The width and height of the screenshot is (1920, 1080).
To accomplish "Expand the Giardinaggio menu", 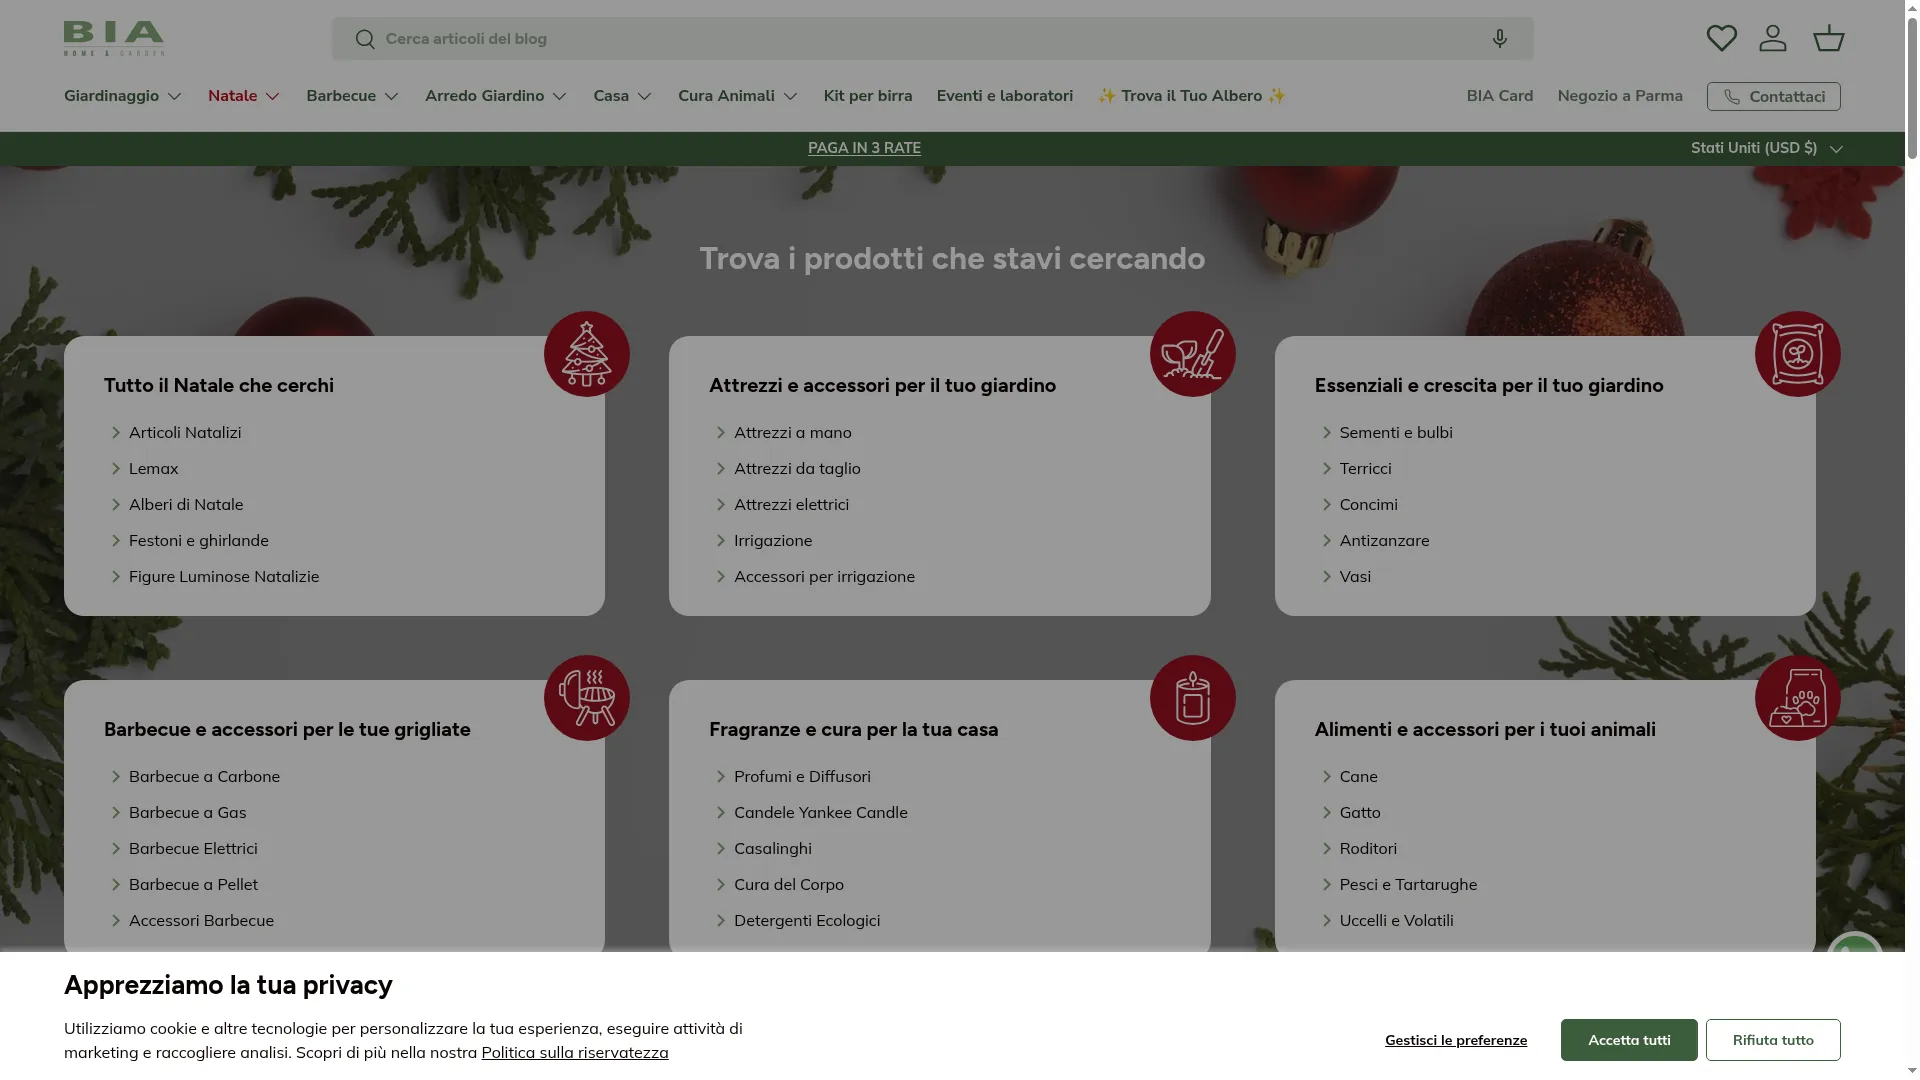I will pyautogui.click(x=123, y=96).
